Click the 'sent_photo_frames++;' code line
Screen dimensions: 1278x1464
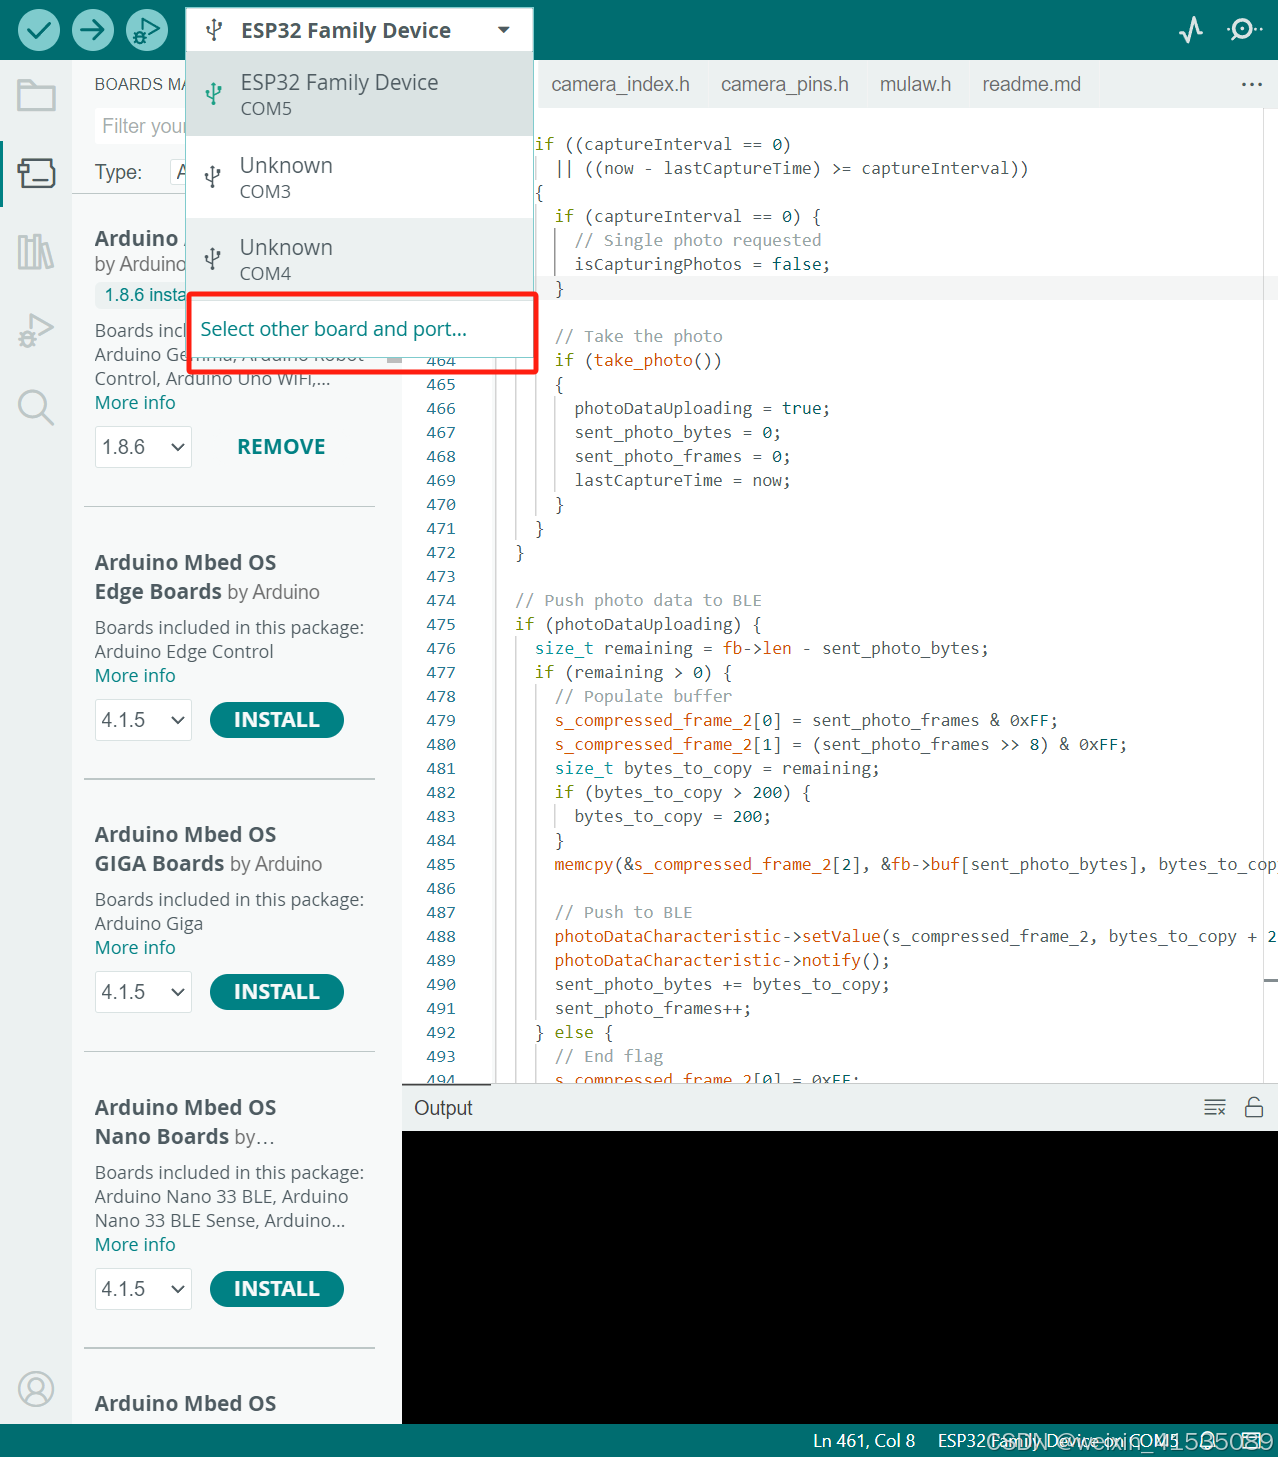pyautogui.click(x=653, y=1009)
